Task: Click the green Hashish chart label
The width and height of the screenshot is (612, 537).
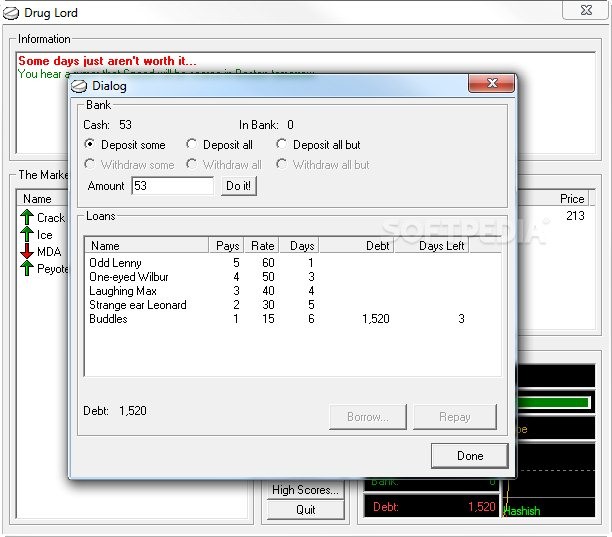Action: point(522,510)
